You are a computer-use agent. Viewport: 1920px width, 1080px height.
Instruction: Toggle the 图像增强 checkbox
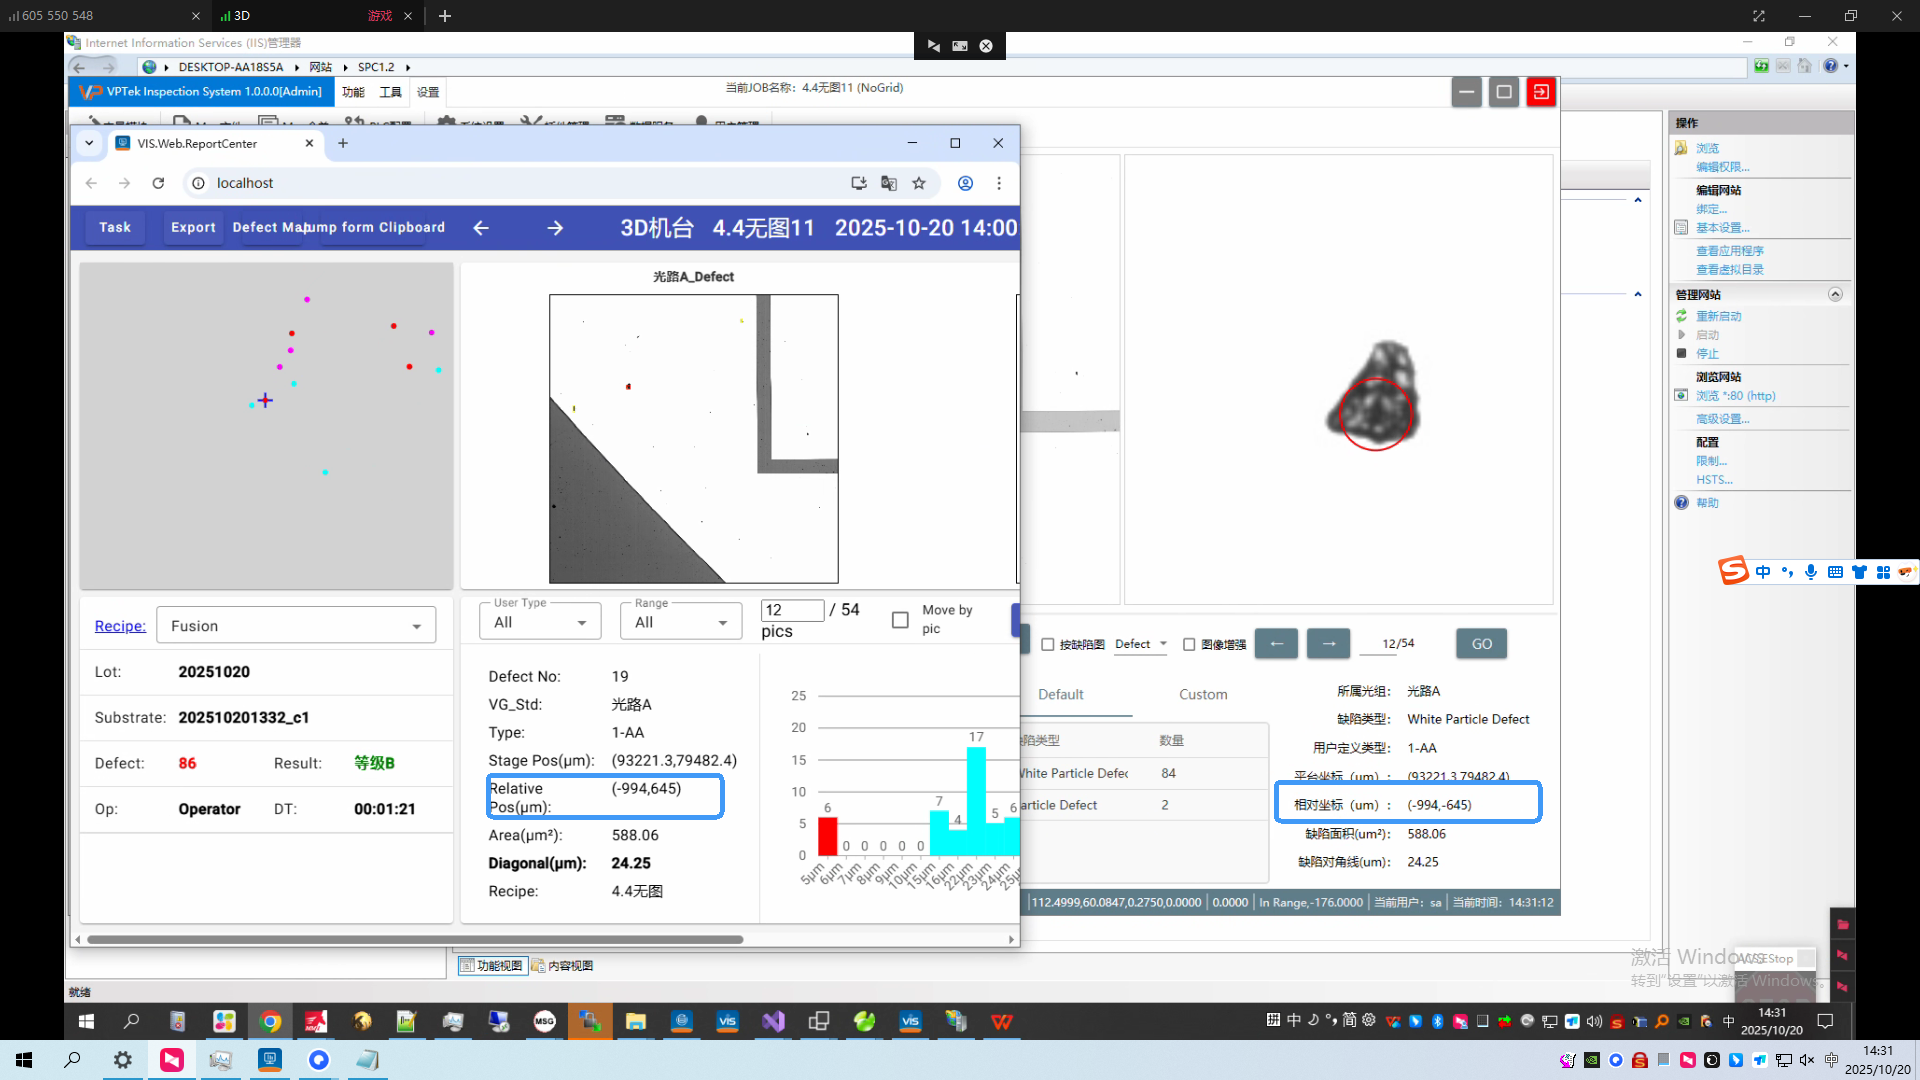click(1189, 644)
